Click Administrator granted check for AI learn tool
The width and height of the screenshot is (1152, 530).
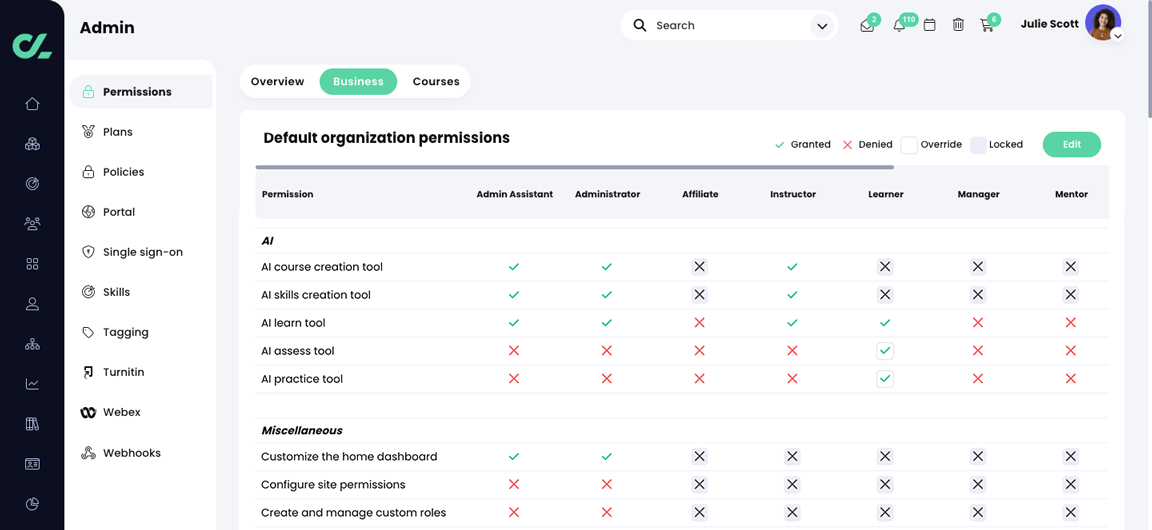pyautogui.click(x=607, y=323)
